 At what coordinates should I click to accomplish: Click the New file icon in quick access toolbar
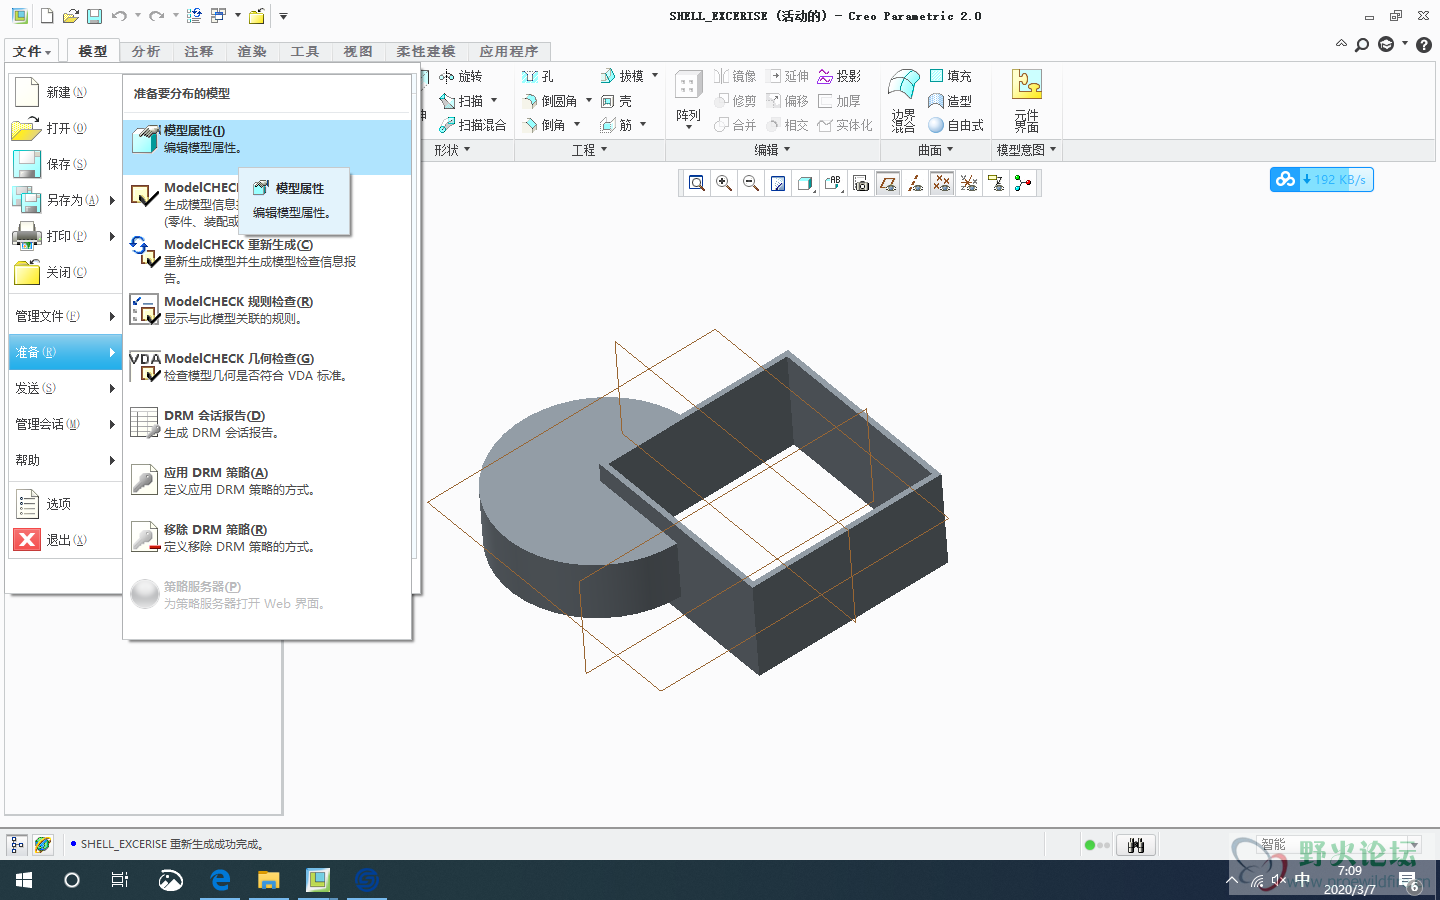click(47, 16)
